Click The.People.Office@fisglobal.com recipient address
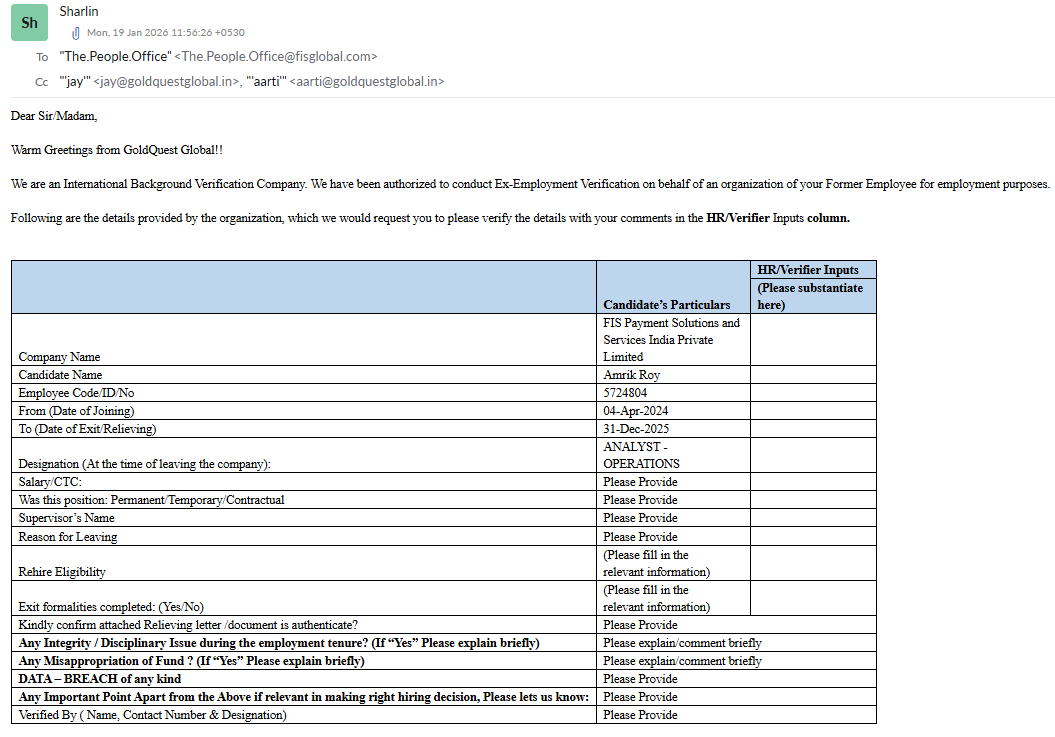 tap(276, 57)
